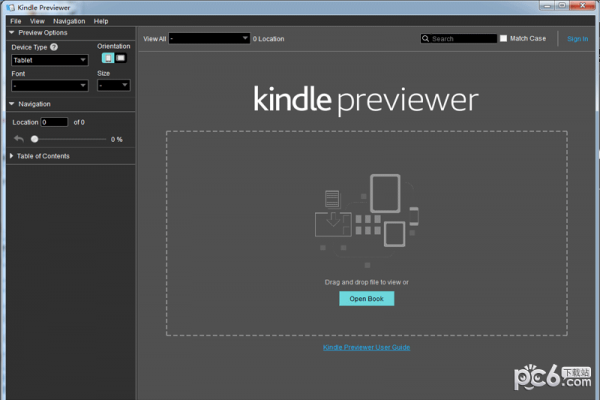Open Device Type help question mark
600x400 pixels.
pos(54,47)
